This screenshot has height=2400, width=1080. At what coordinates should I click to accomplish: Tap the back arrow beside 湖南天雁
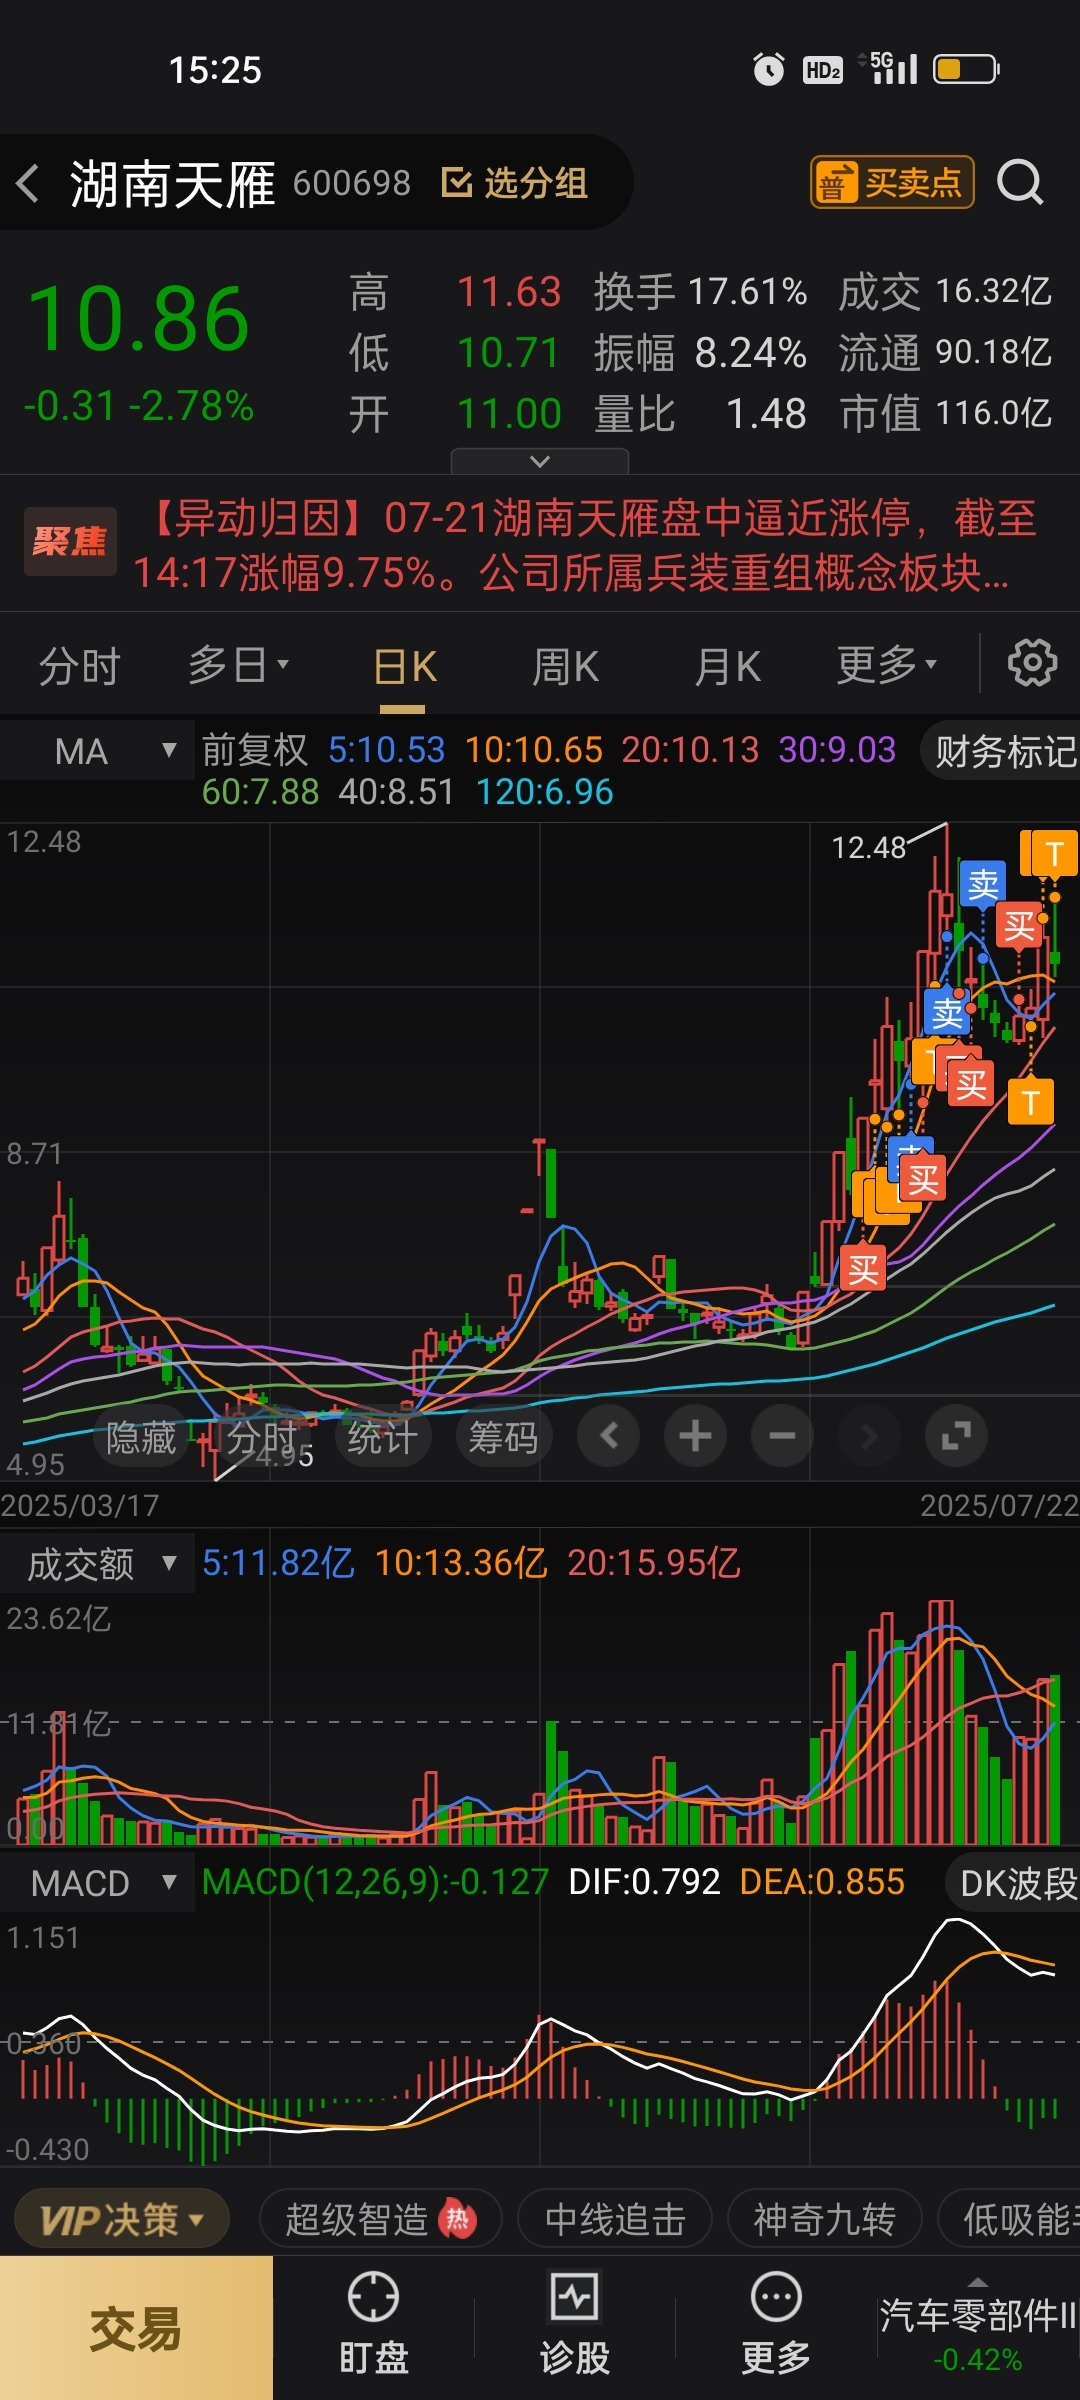point(28,184)
